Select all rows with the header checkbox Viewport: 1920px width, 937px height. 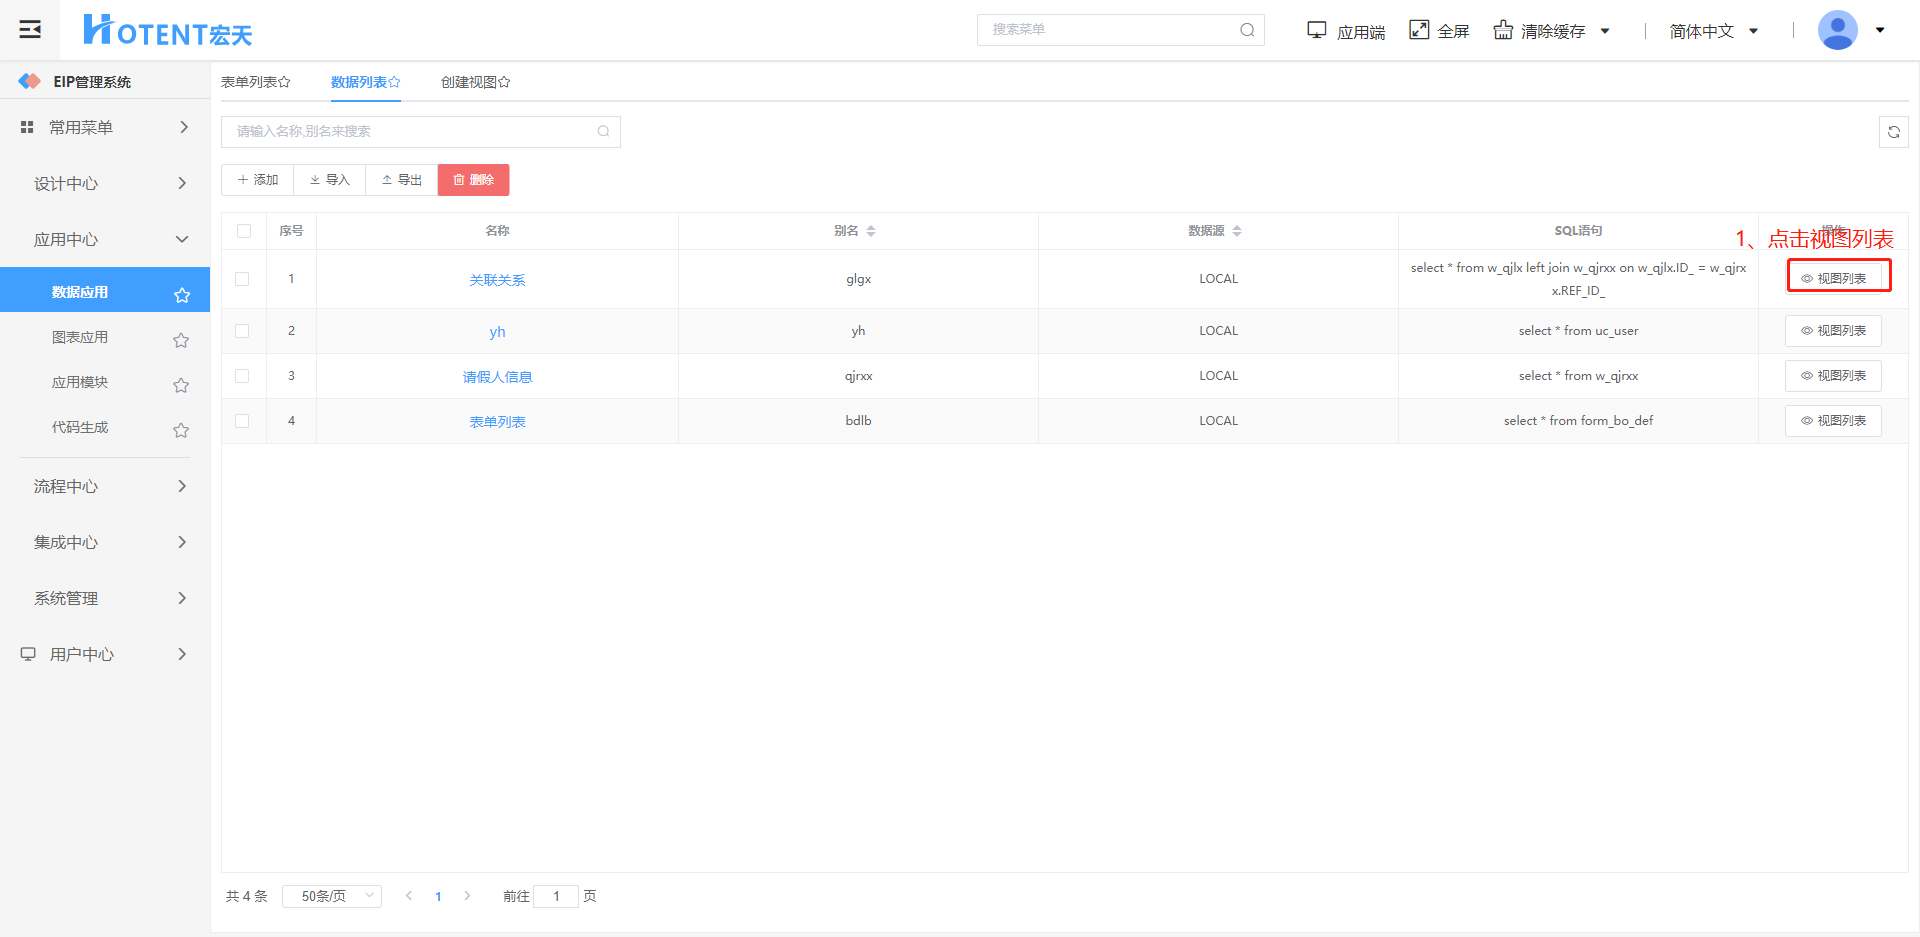(x=244, y=231)
